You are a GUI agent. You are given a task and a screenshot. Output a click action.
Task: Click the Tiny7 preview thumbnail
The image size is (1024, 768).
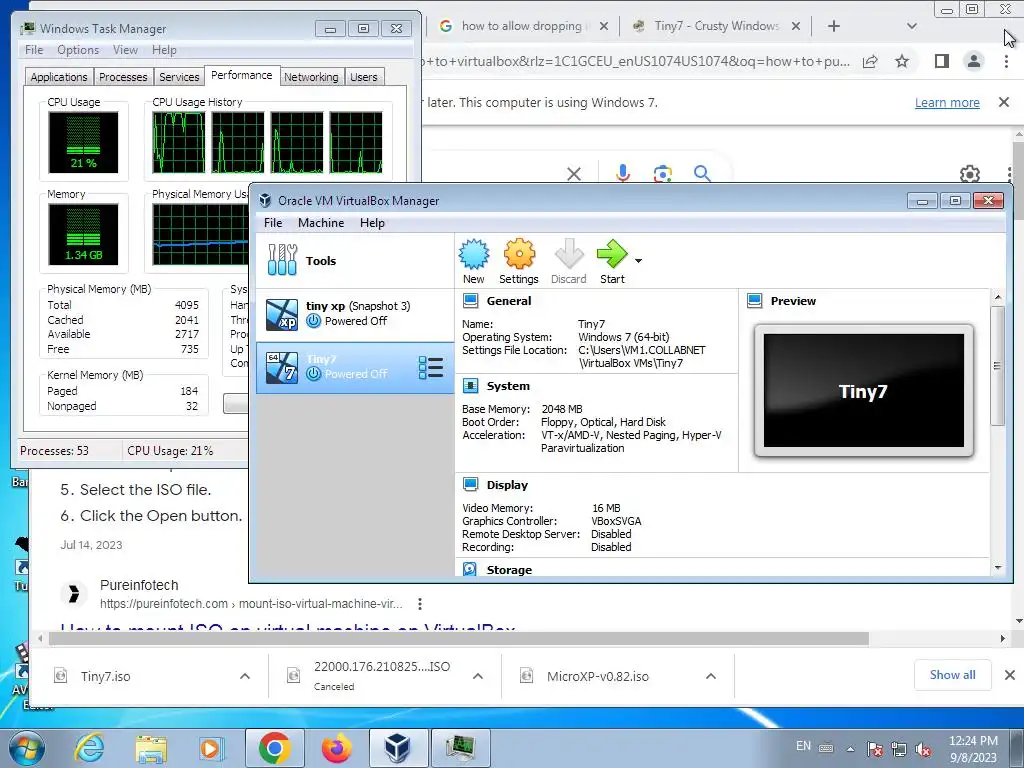(863, 391)
